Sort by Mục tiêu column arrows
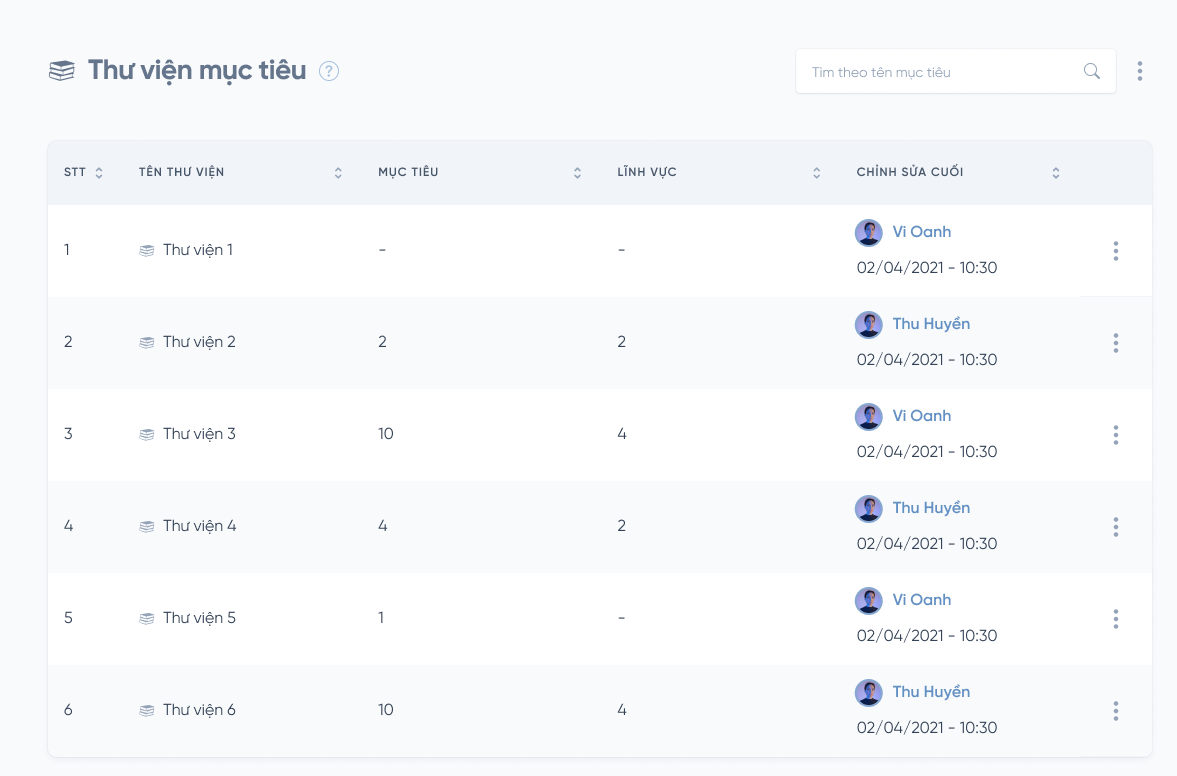This screenshot has width=1177, height=776. click(x=577, y=173)
